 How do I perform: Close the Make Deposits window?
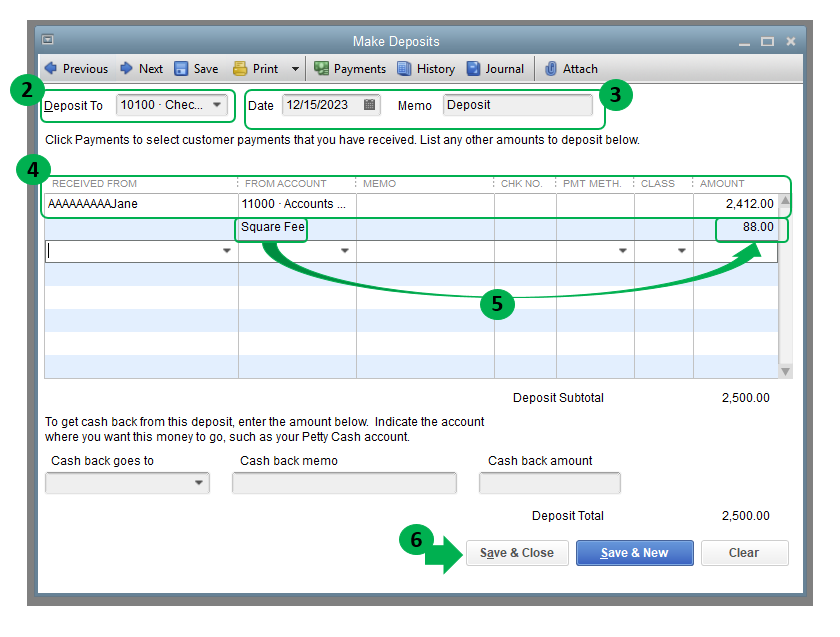791,41
